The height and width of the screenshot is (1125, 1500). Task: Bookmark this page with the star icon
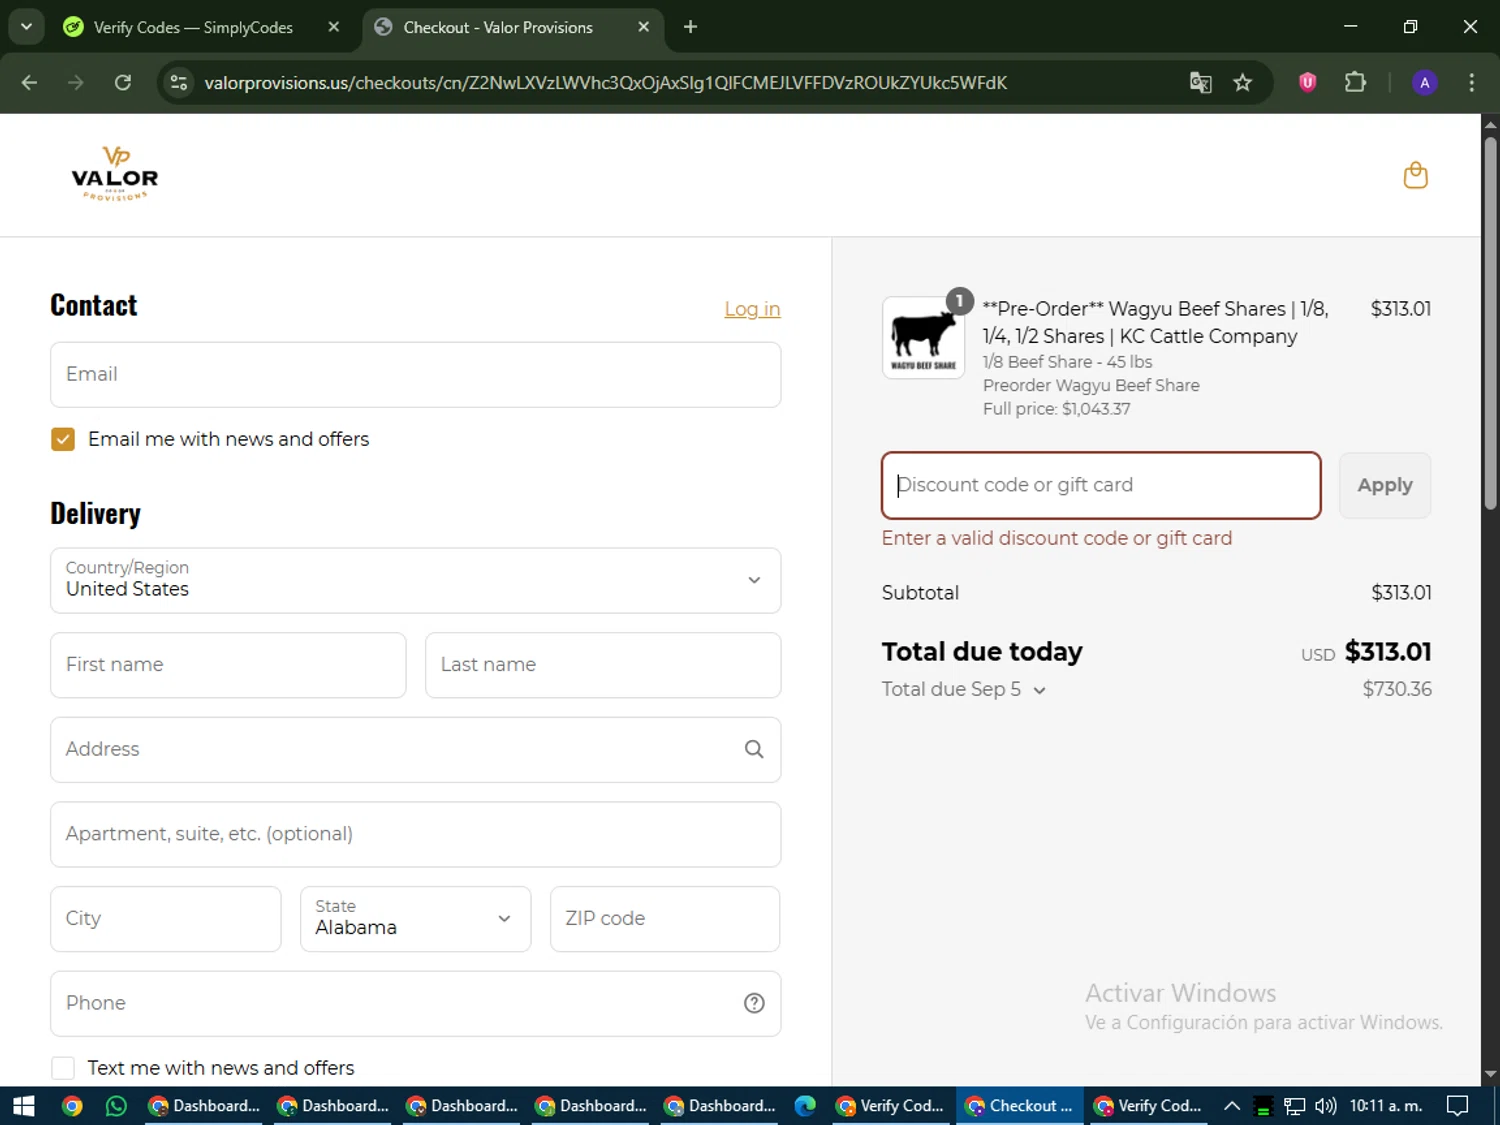(1242, 82)
